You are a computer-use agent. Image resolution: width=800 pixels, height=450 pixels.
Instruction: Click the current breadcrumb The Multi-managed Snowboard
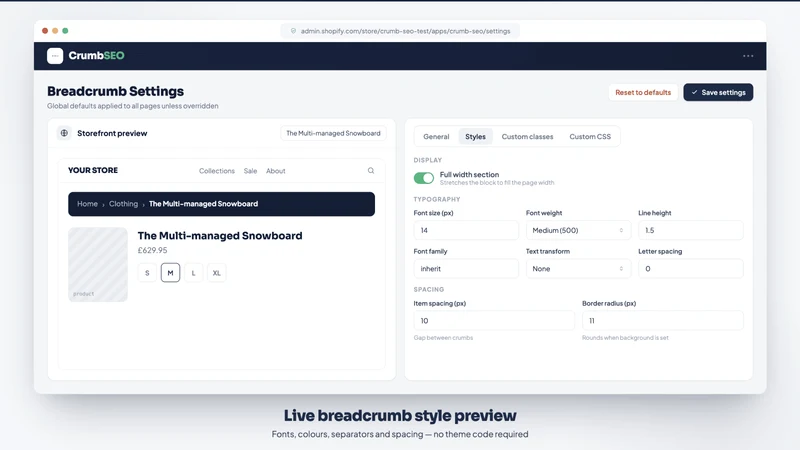click(x=204, y=204)
